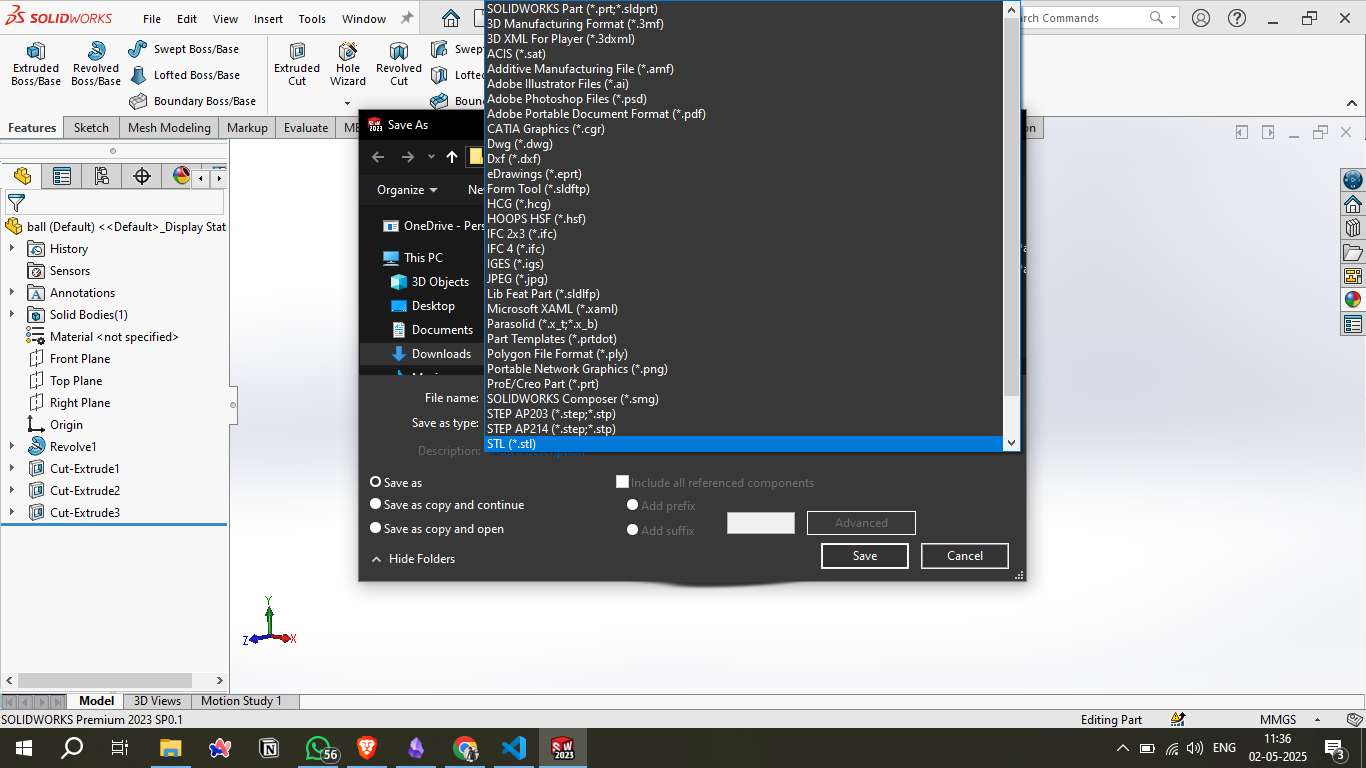Open the Custom Properties task pane
The height and width of the screenshot is (768, 1366).
pyautogui.click(x=1353, y=324)
